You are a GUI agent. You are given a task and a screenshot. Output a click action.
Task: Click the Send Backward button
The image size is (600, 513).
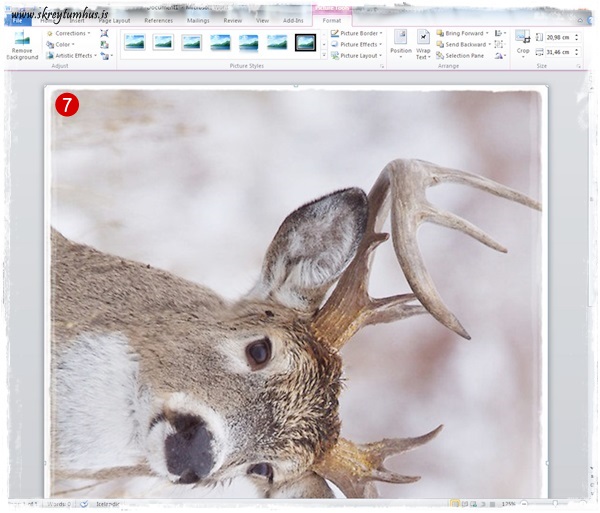point(463,44)
